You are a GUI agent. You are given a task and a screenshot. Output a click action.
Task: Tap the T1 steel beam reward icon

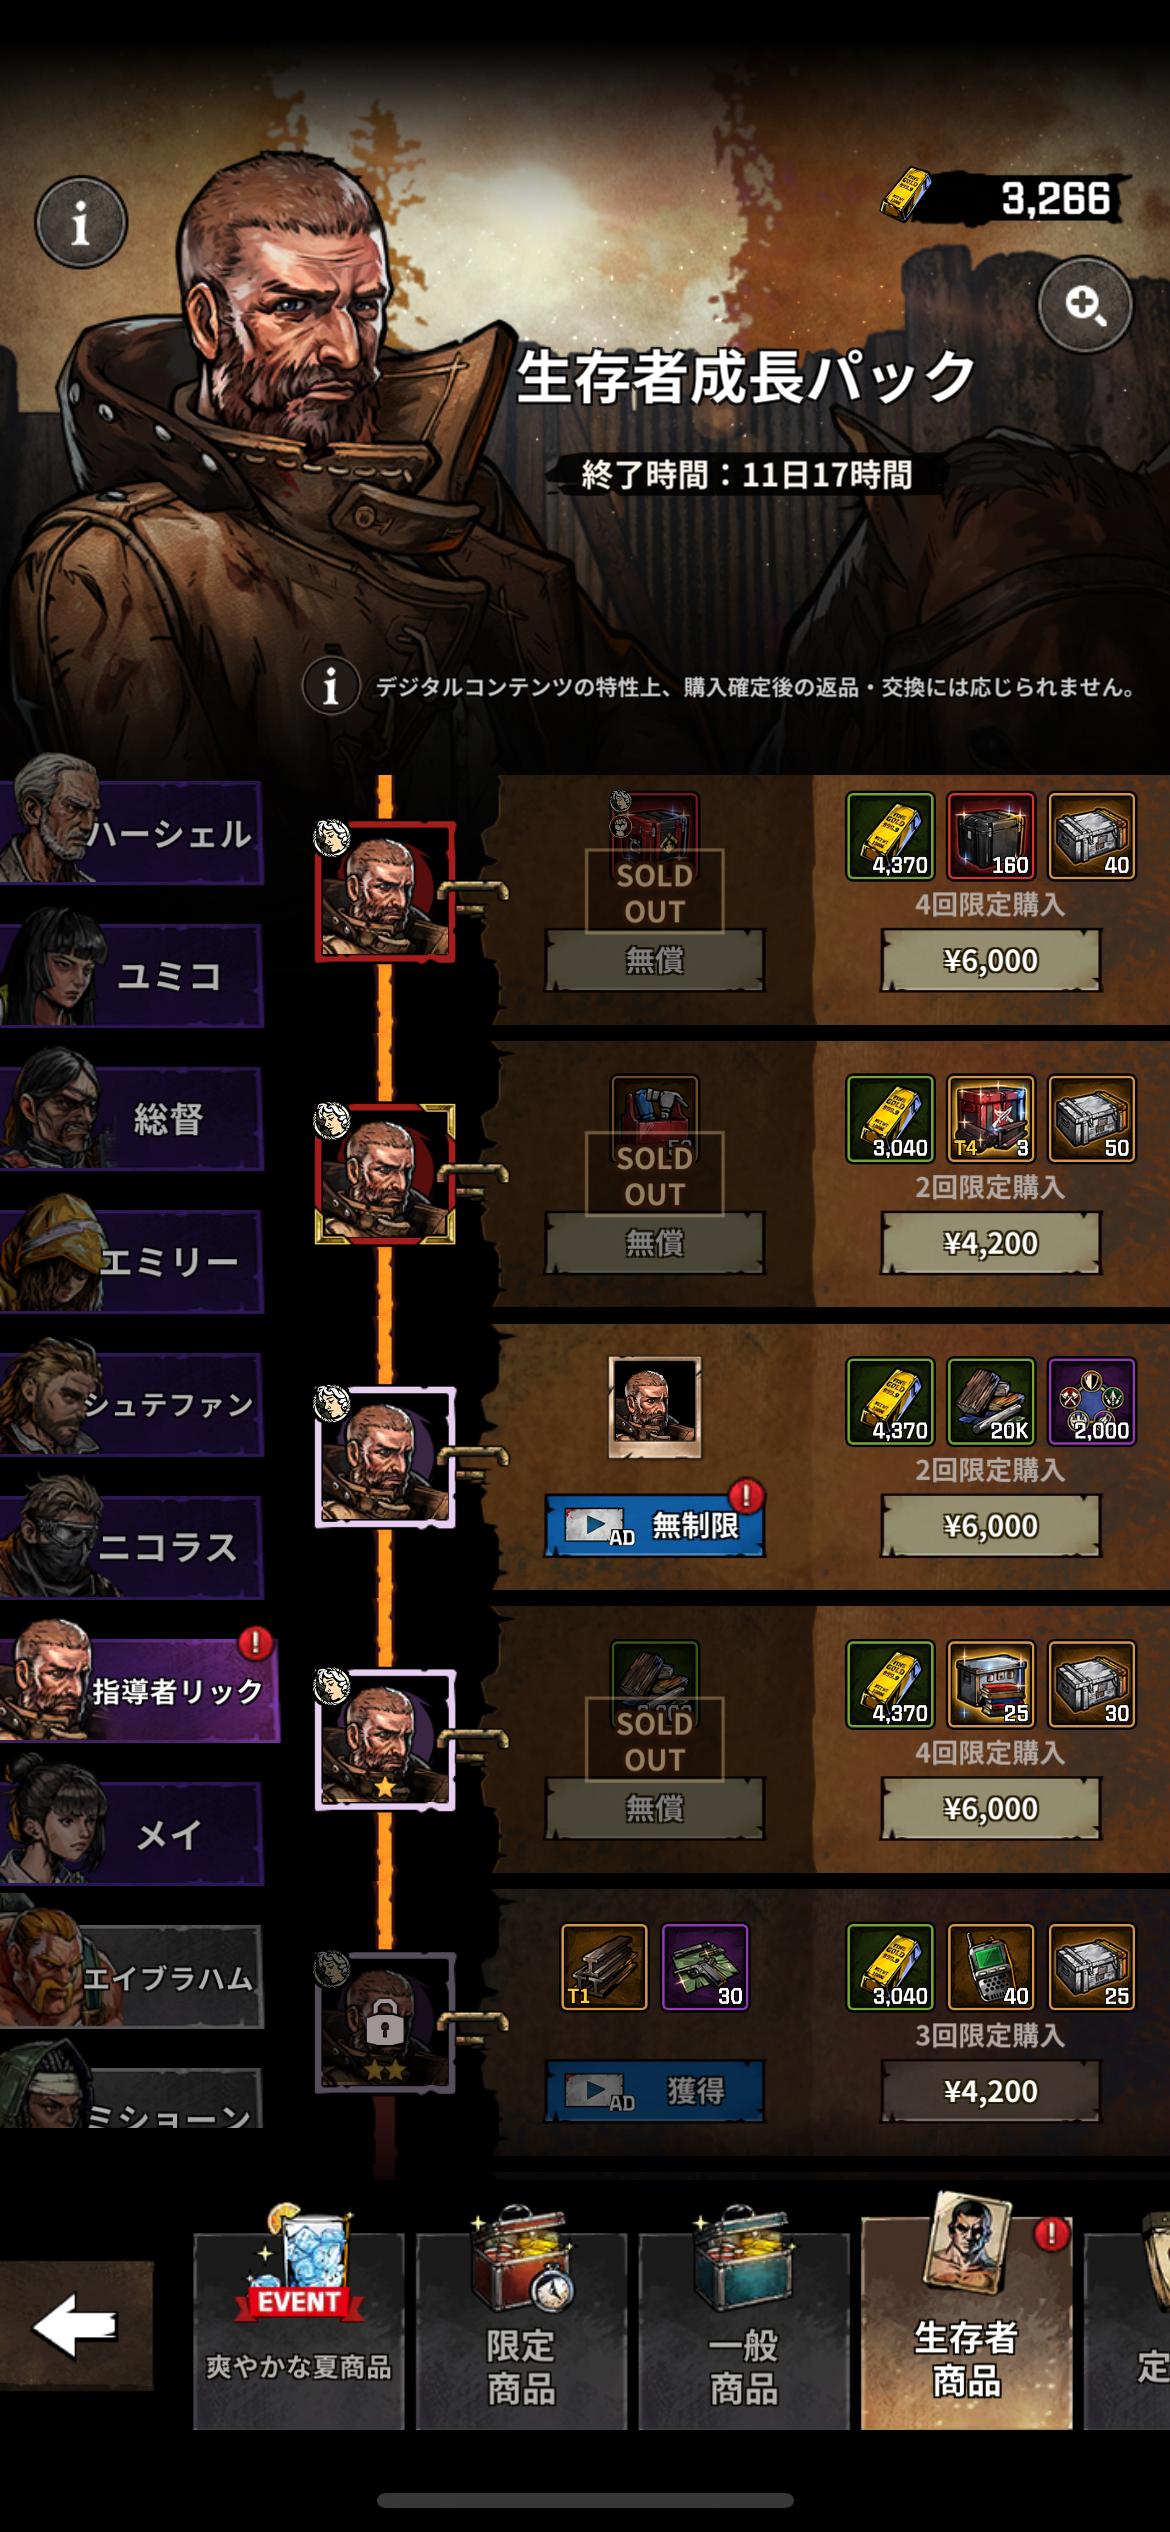[604, 1966]
